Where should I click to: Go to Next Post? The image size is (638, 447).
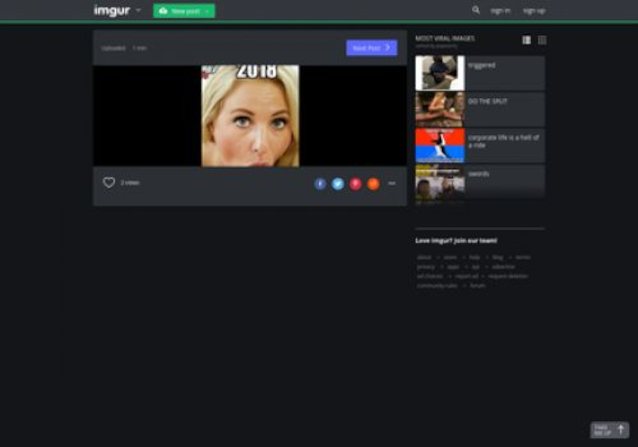click(371, 48)
